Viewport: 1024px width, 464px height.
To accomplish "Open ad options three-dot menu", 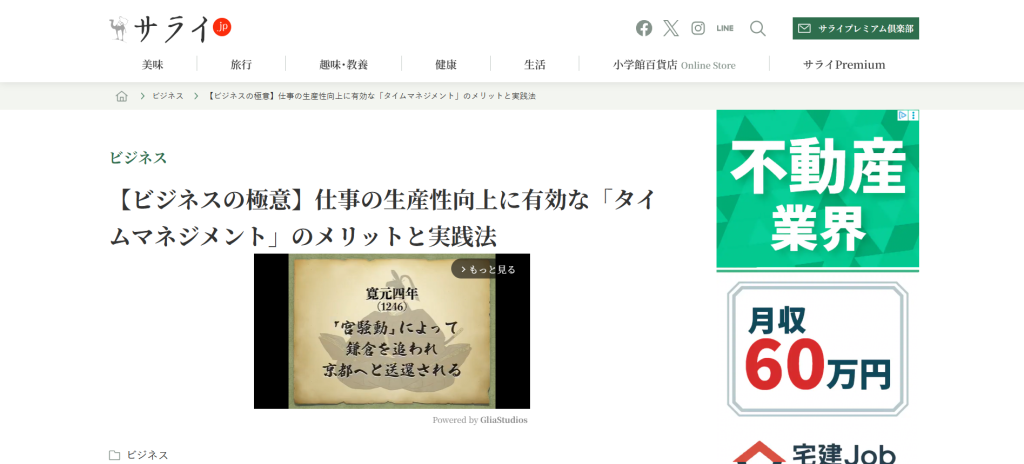I will (x=913, y=116).
